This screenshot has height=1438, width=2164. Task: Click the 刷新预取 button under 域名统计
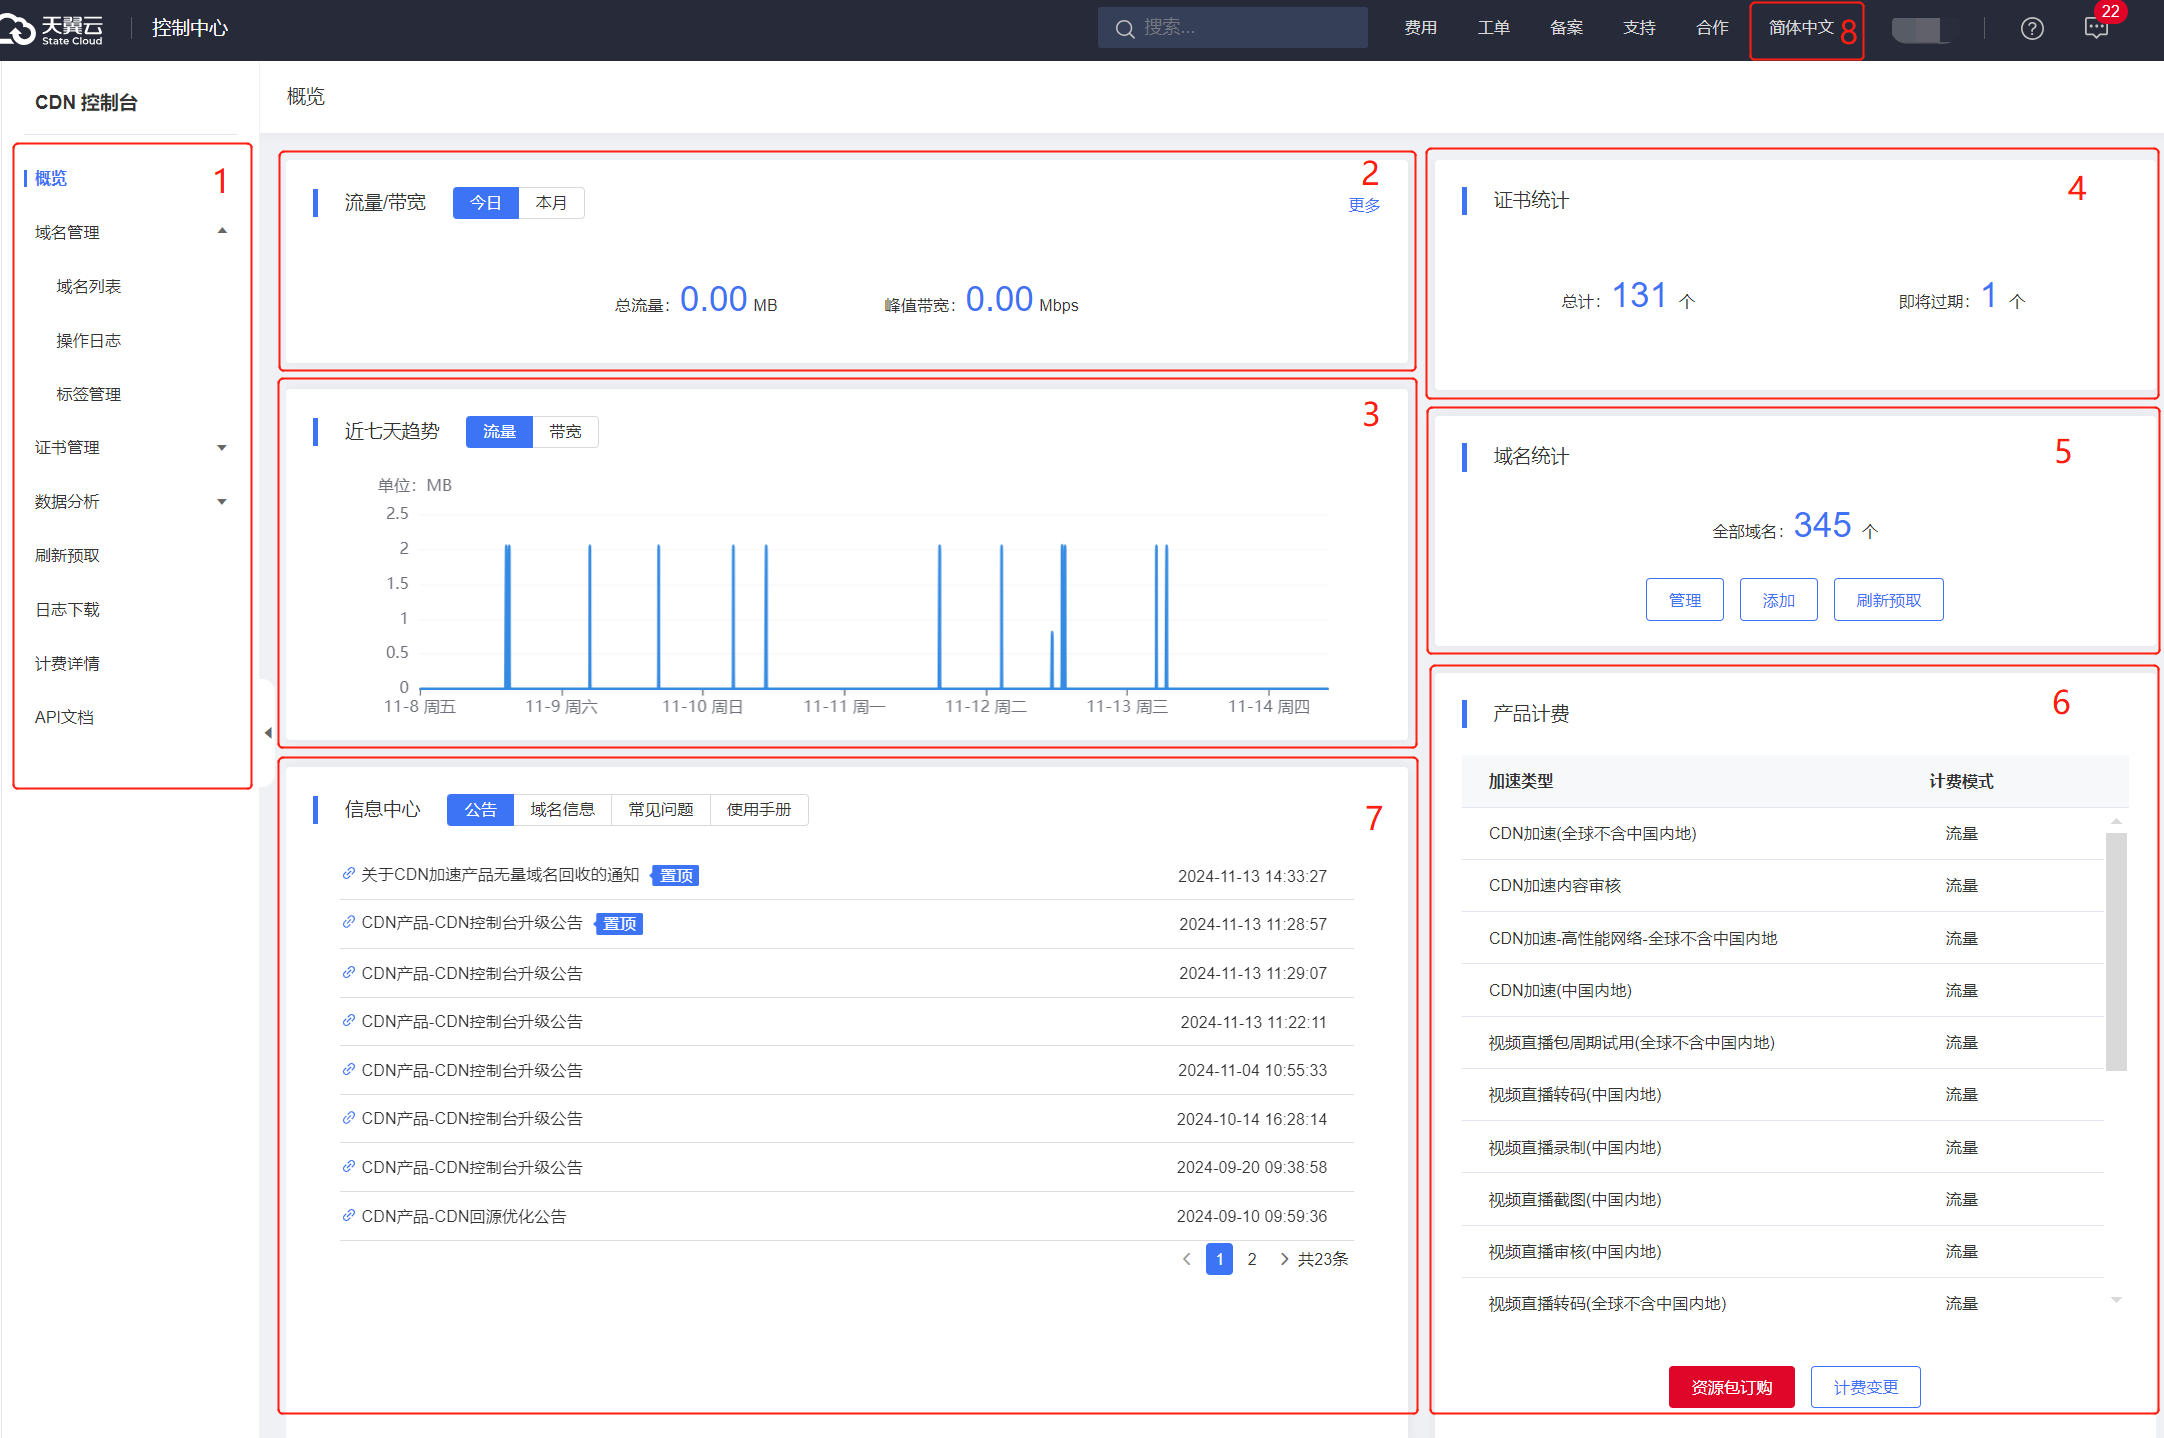[x=1889, y=600]
